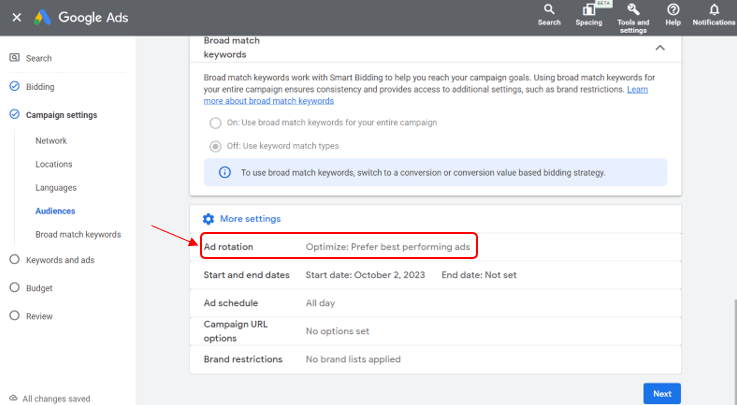The image size is (737, 405).
Task: Click the Help question mark icon
Action: 673,9
